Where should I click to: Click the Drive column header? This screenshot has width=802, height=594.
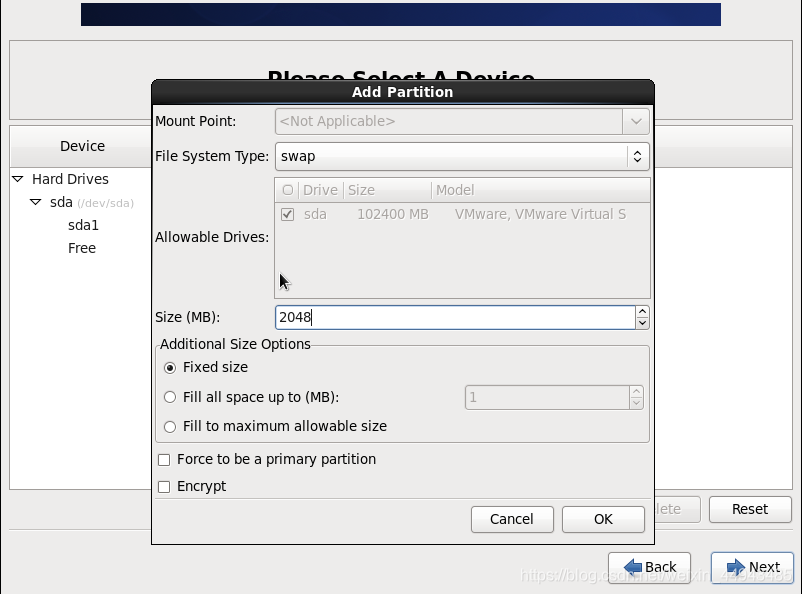[321, 190]
